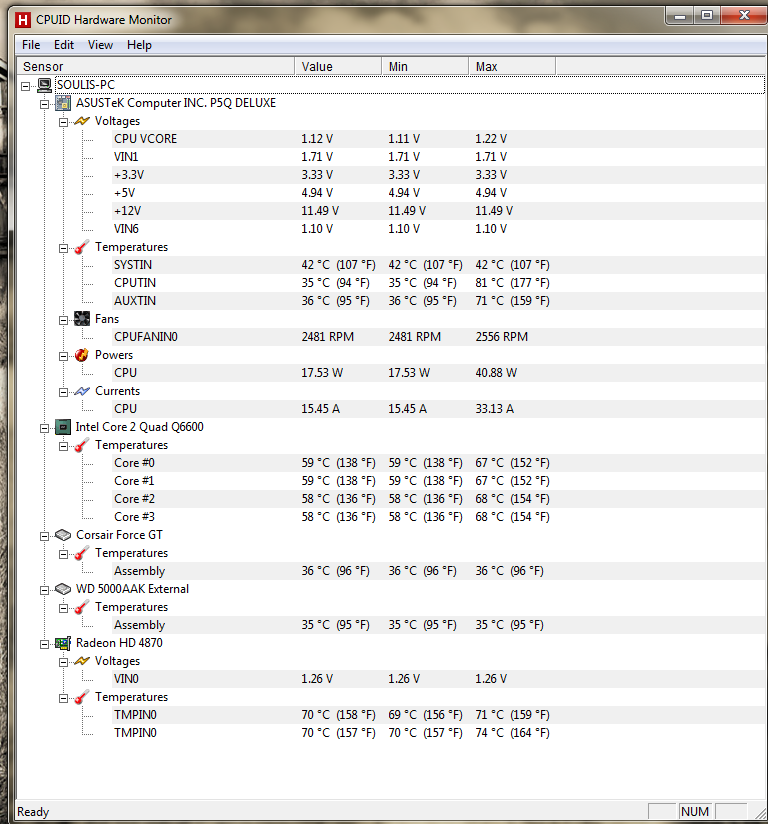
Task: Click the SOULIS-PC computer icon
Action: pyautogui.click(x=44, y=85)
